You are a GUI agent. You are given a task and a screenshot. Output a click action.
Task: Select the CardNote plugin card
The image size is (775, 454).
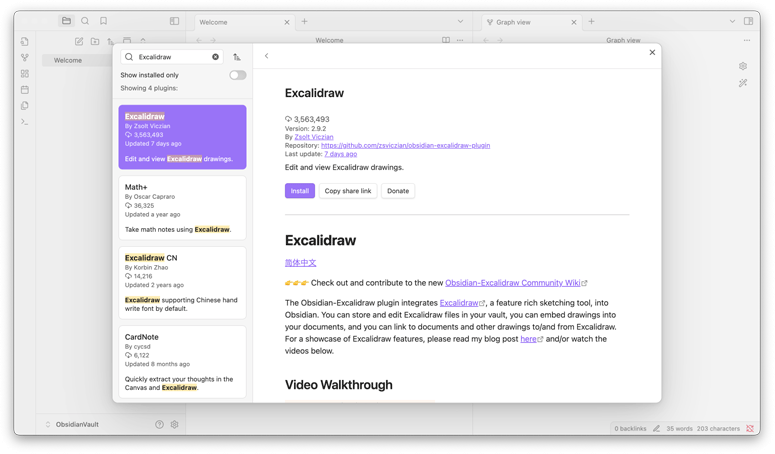point(182,362)
